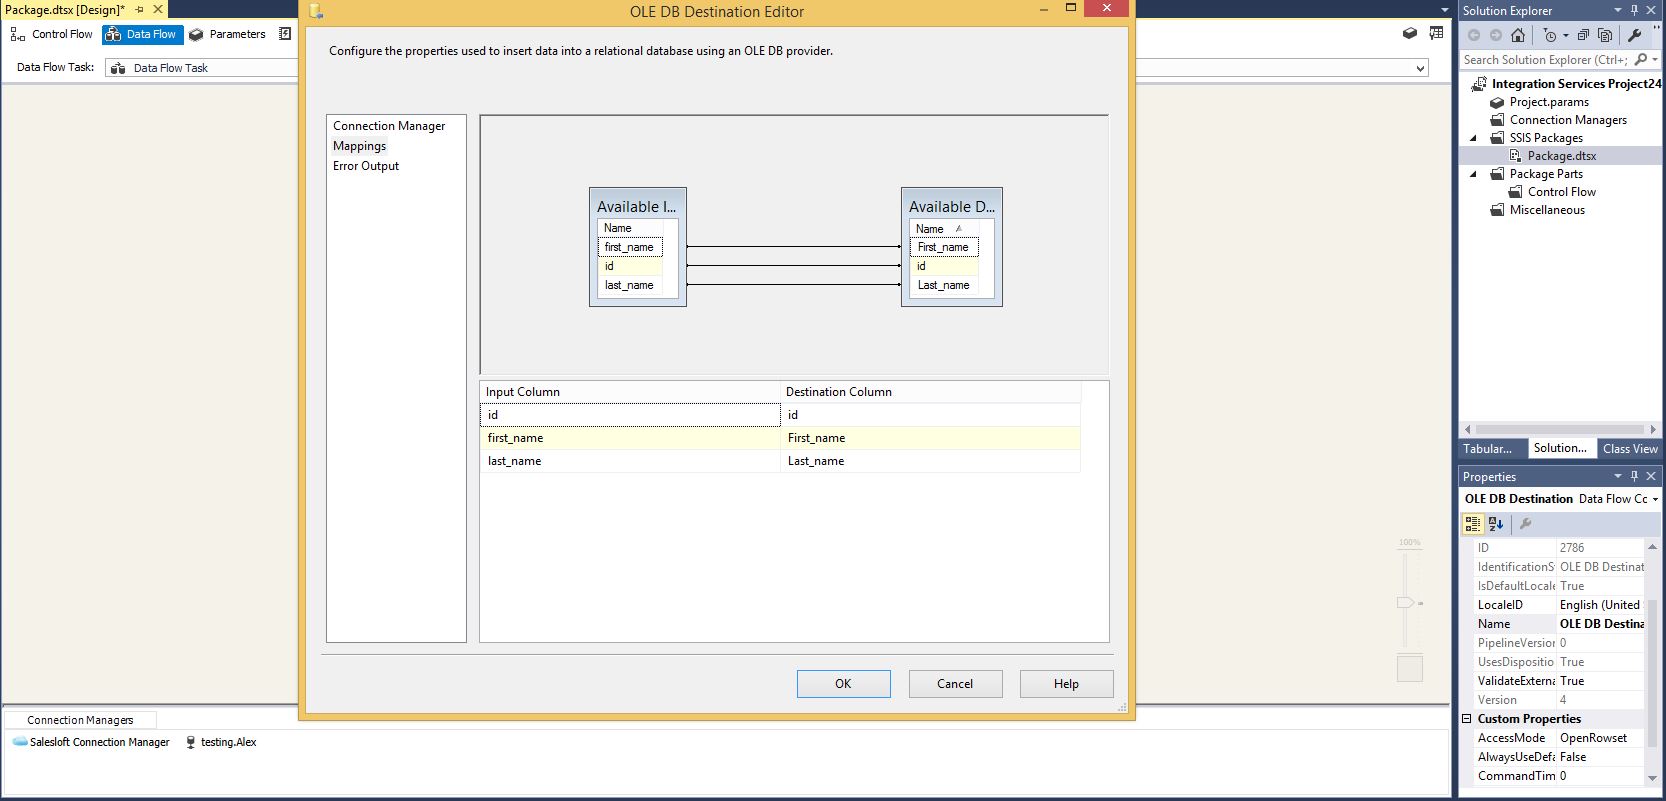Switch to the Tabular panel tab
This screenshot has width=1666, height=801.
(x=1487, y=449)
